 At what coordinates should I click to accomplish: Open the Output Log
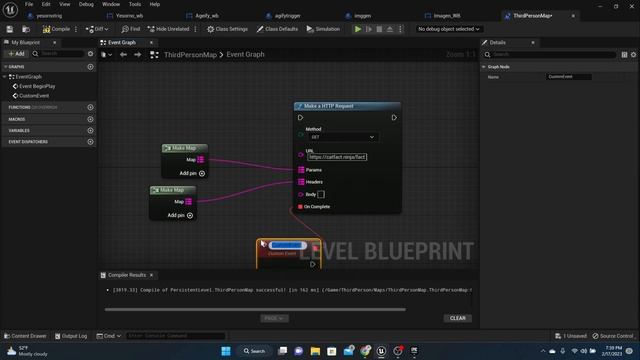[x=71, y=336]
